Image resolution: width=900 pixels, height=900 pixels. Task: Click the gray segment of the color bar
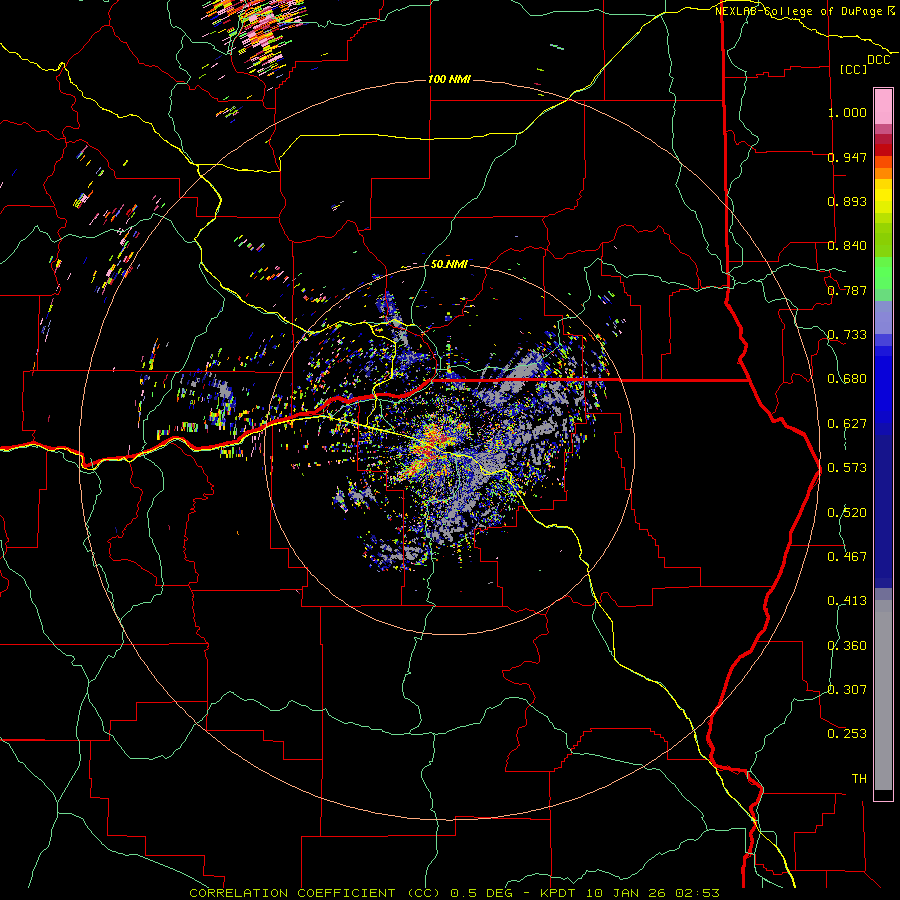(883, 695)
